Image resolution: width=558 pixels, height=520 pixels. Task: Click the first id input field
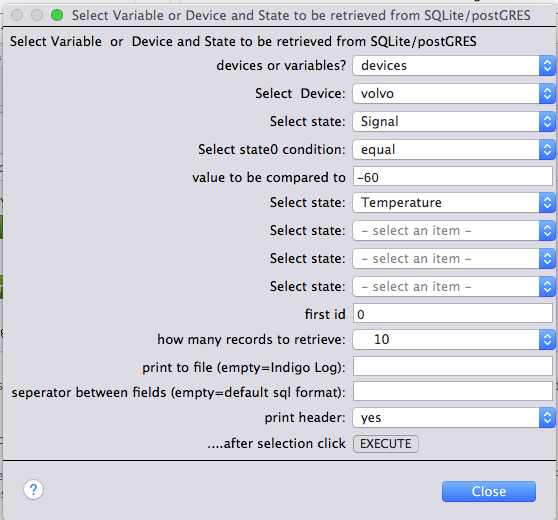(x=453, y=313)
